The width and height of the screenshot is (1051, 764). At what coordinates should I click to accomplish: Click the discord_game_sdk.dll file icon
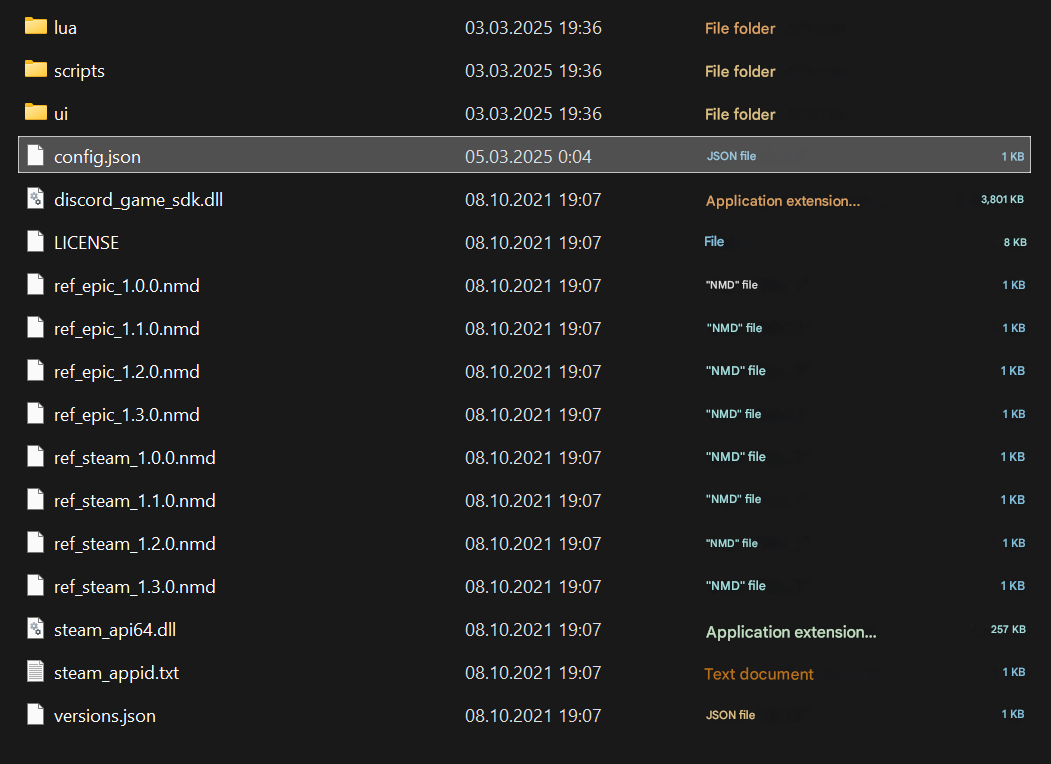coord(36,199)
